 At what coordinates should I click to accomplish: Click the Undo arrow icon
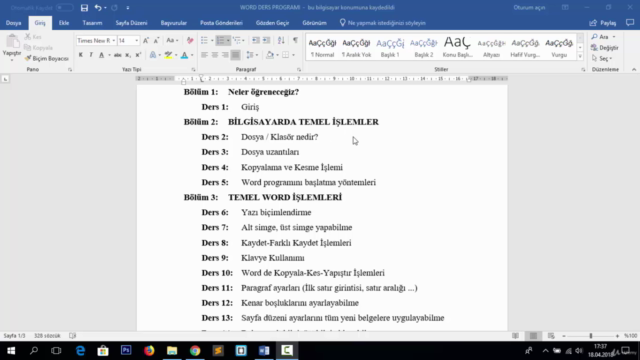(98, 8)
